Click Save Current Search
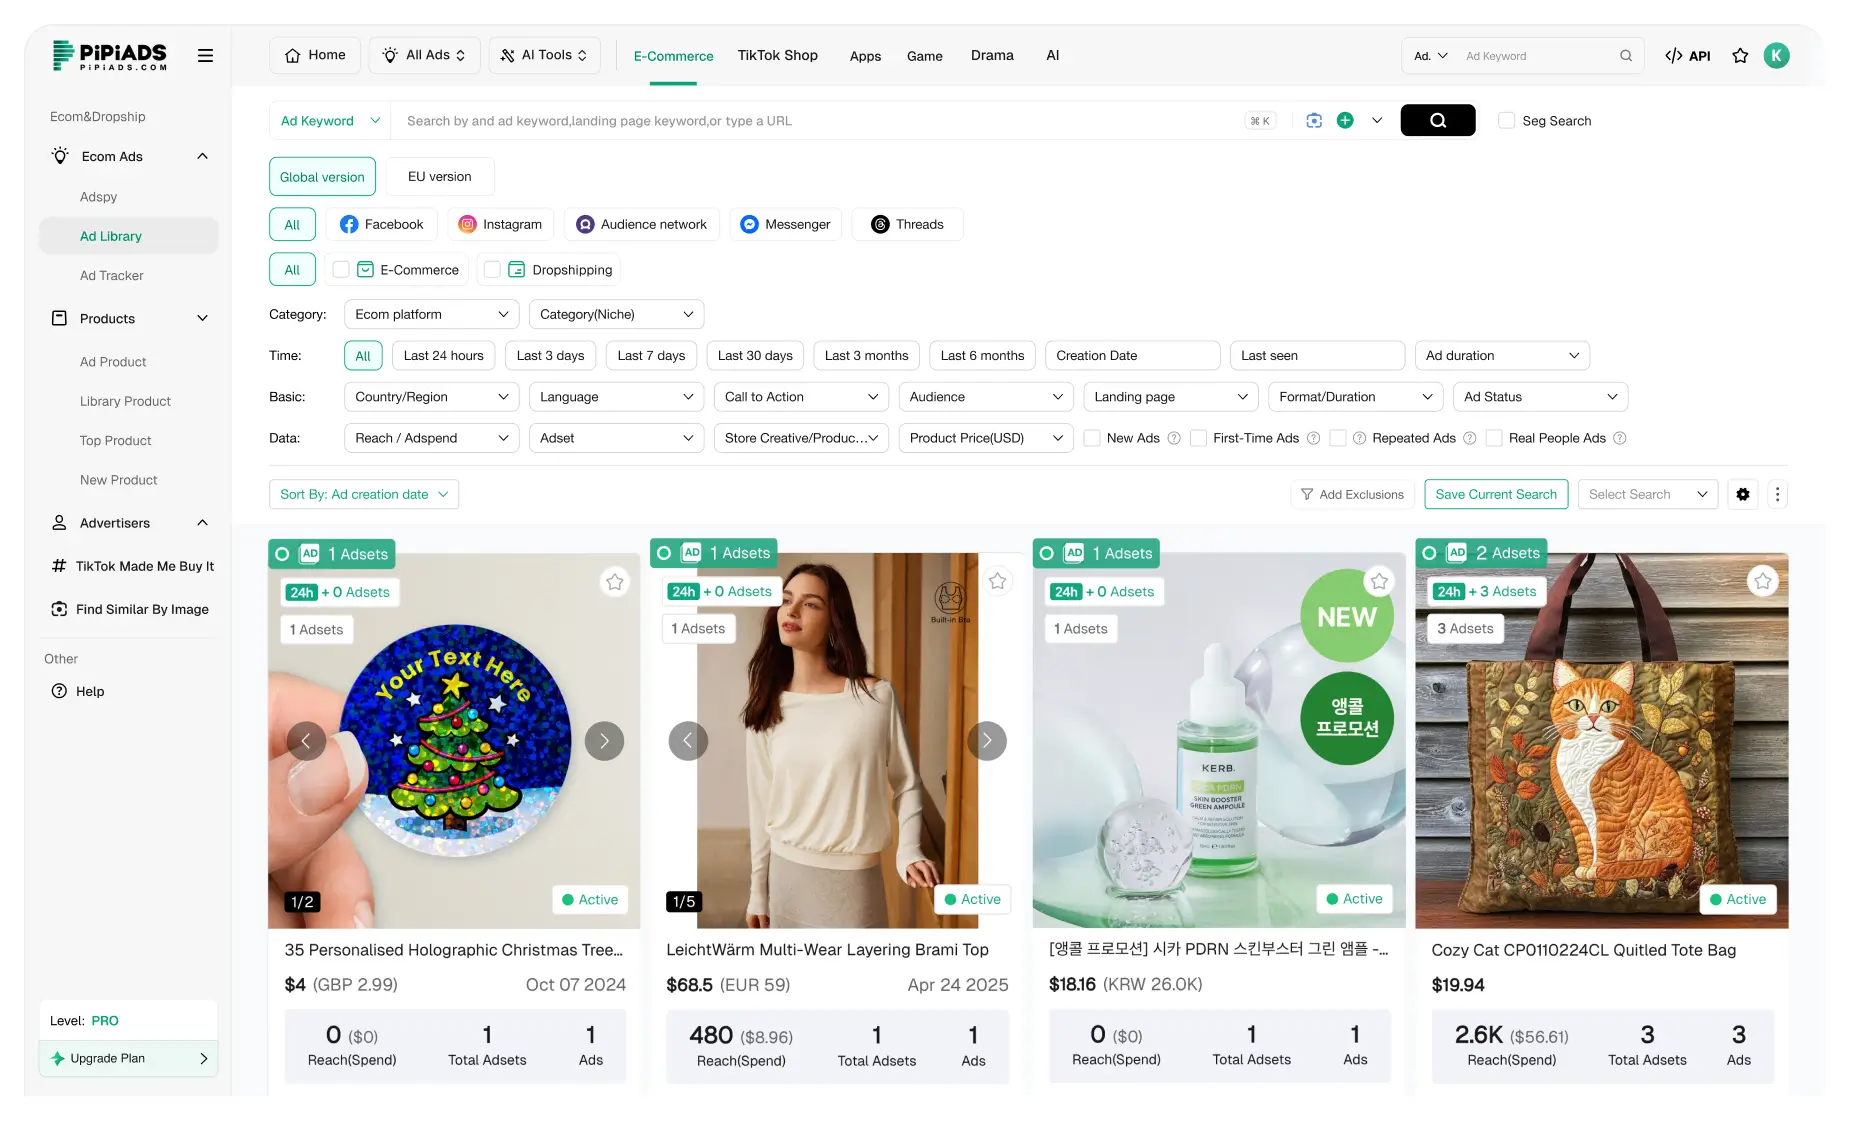This screenshot has height=1121, width=1851. [x=1496, y=494]
